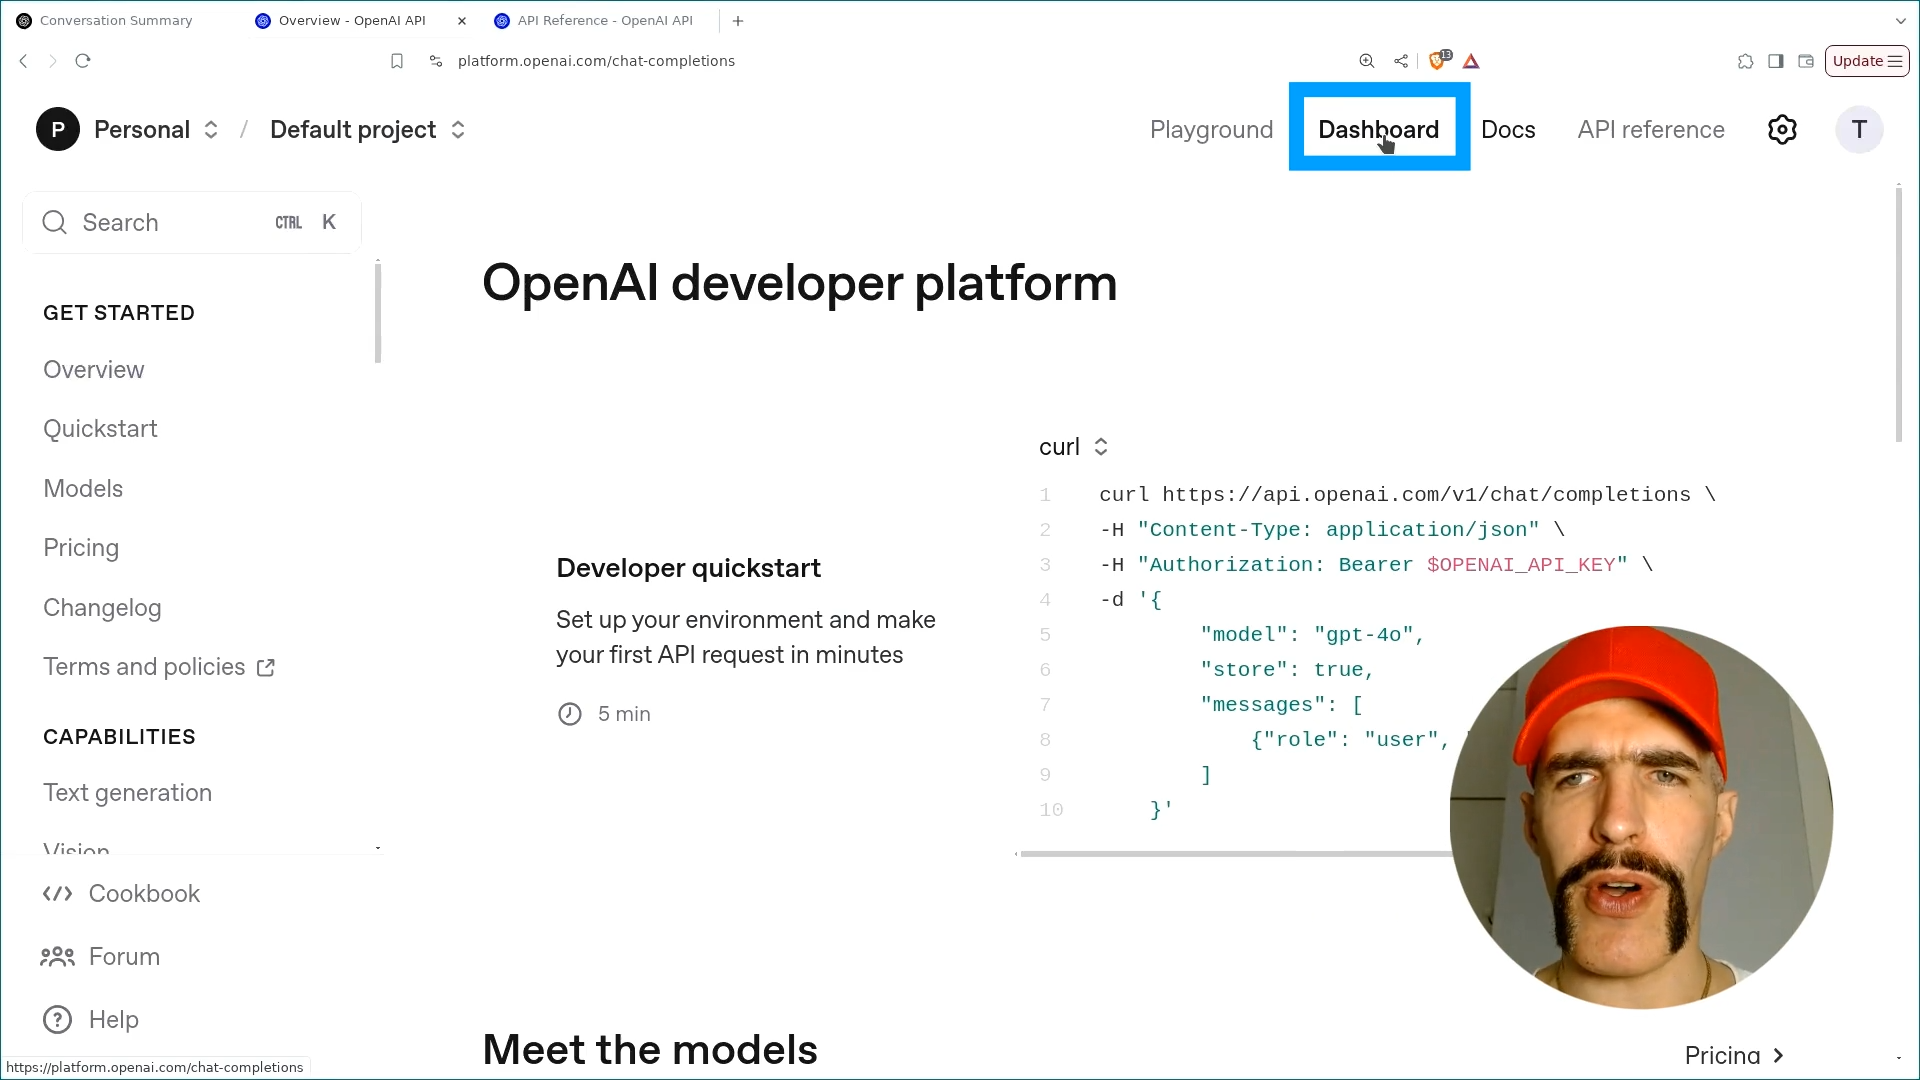Open Brave Shields lion icon
The height and width of the screenshot is (1080, 1920).
tap(1438, 61)
